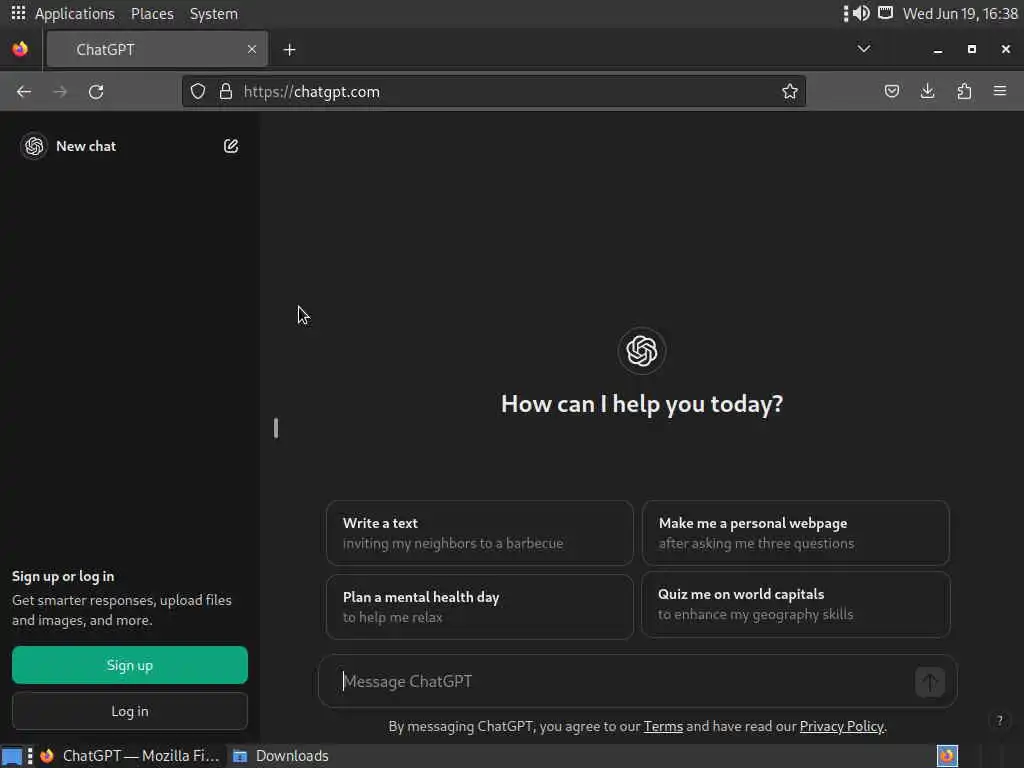Click the date and time clock

[960, 14]
